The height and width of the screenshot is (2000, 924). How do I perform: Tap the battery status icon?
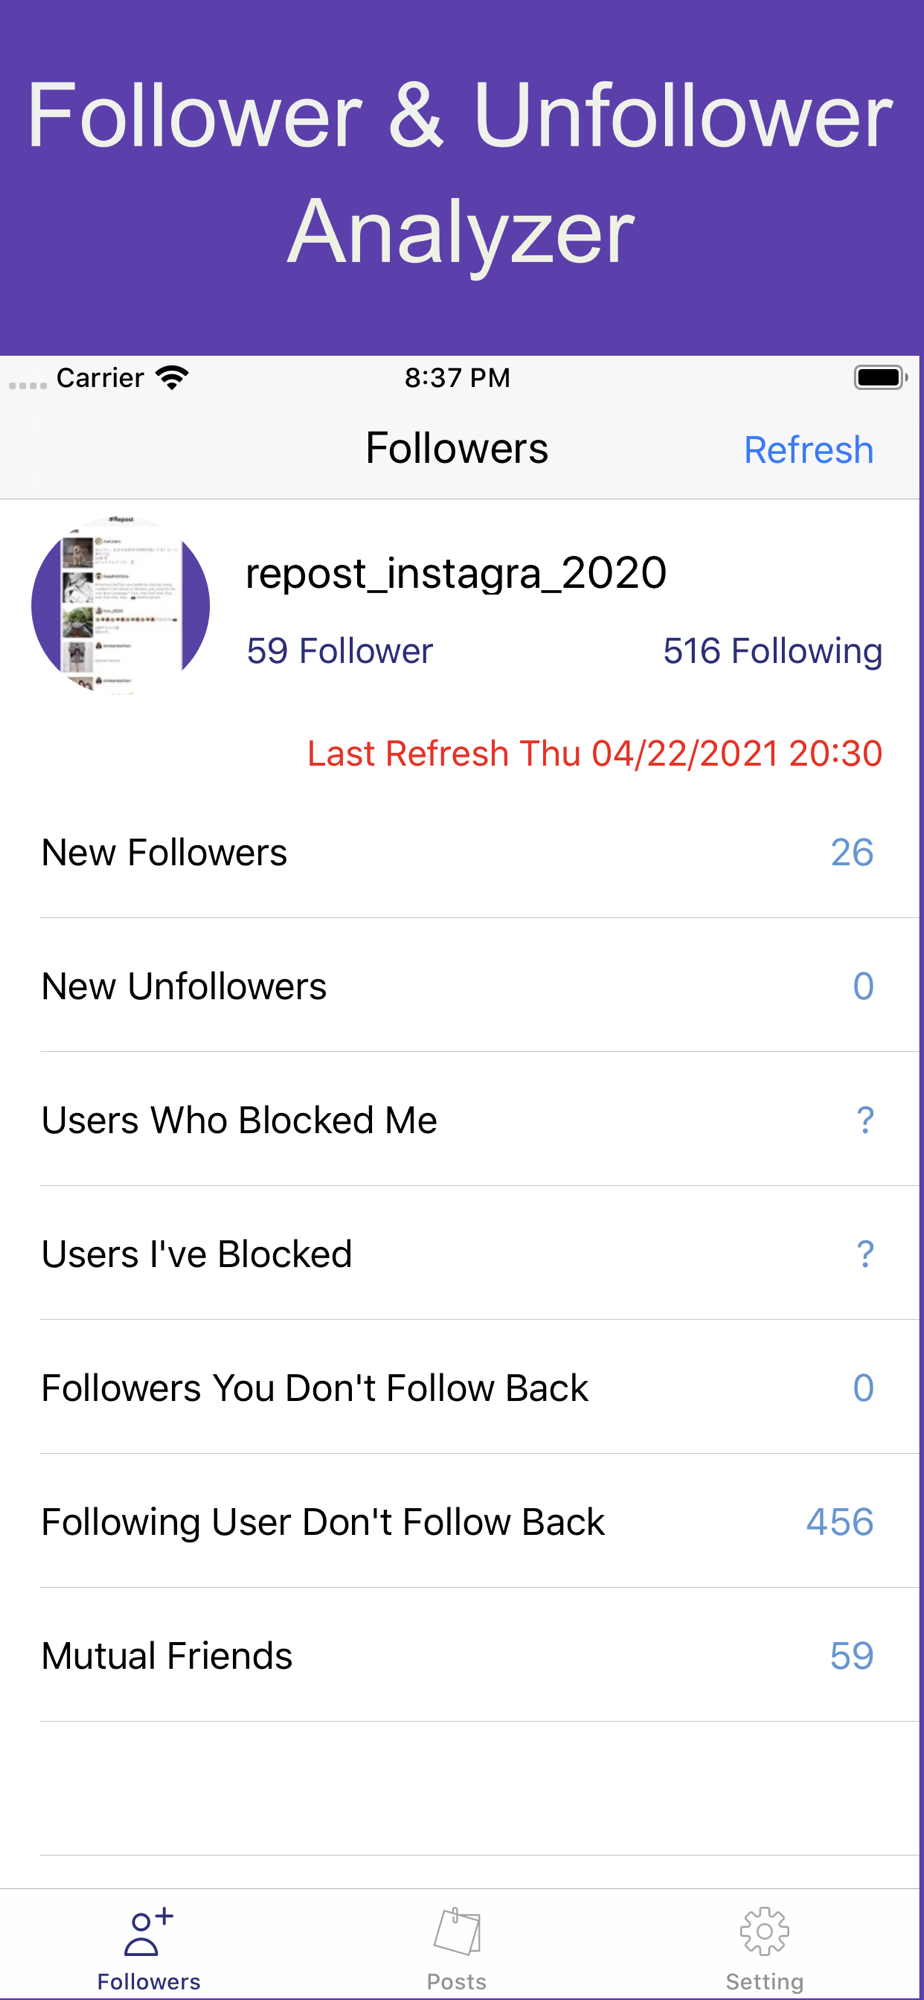[880, 378]
